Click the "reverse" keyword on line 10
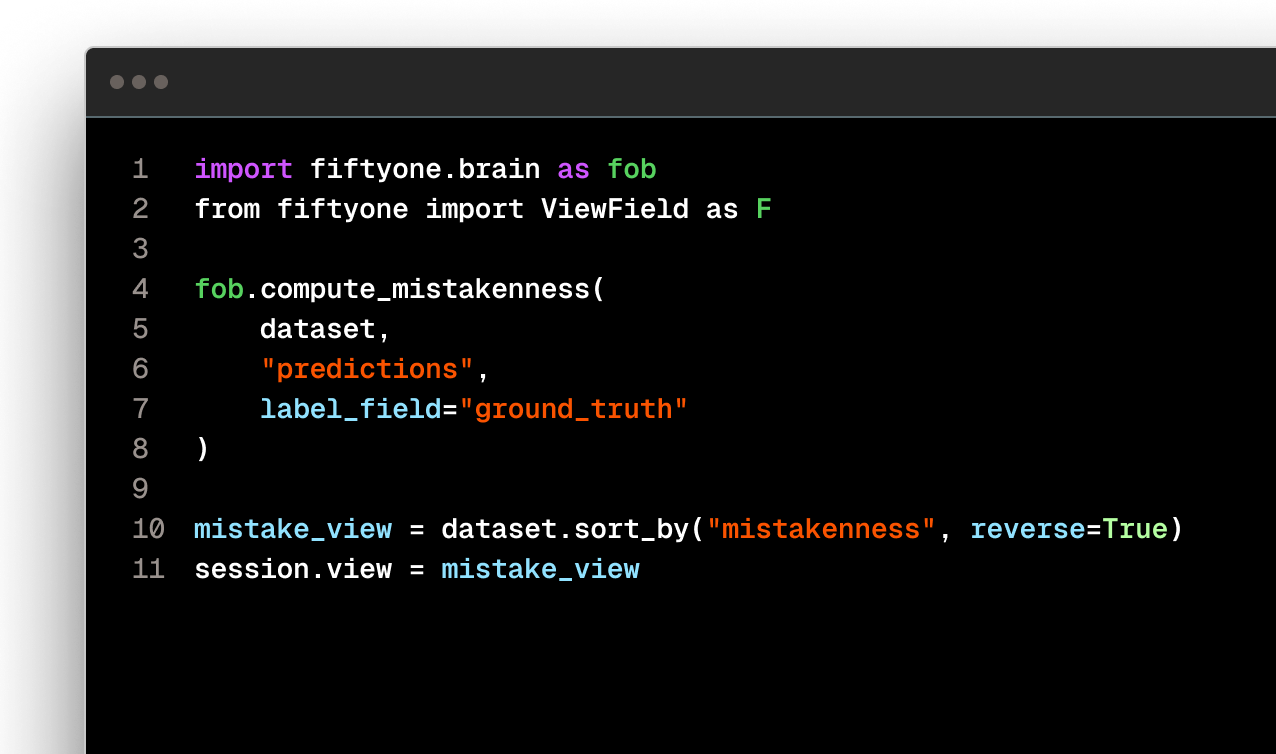Viewport: 1276px width, 754px height. (1028, 530)
